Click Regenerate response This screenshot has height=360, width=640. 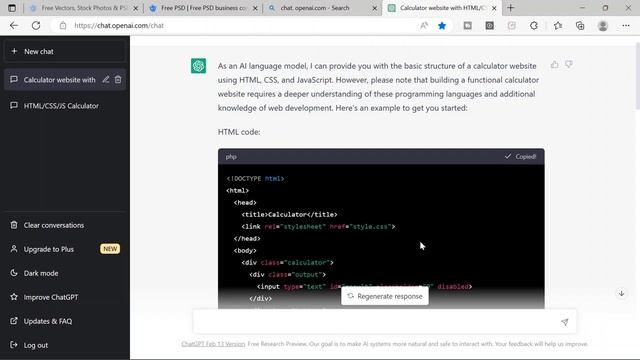click(384, 296)
